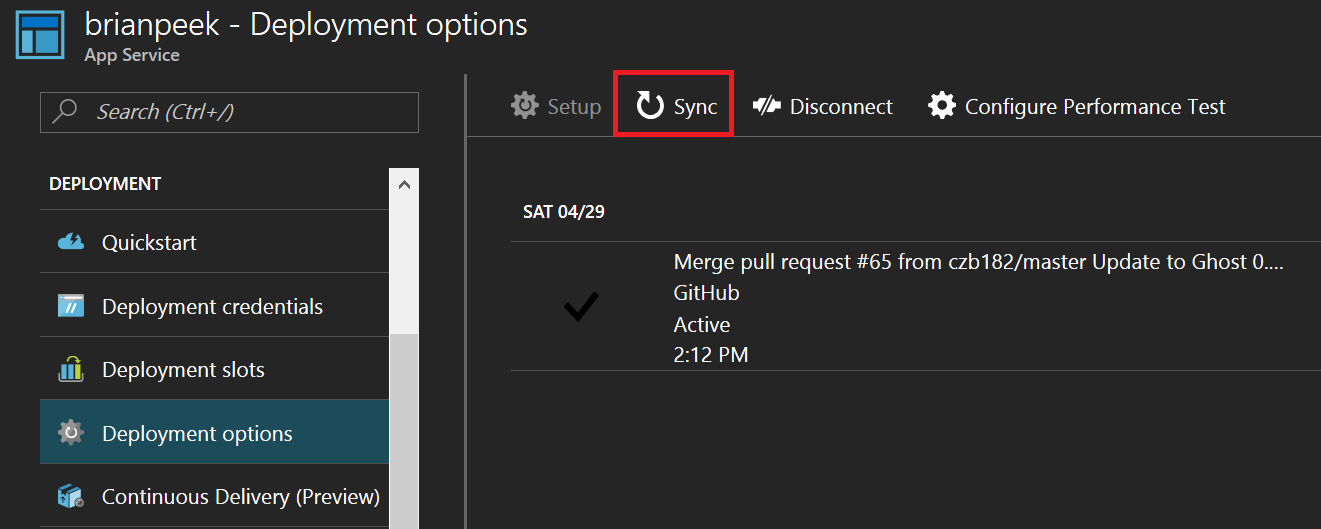Click Configure Performance Test label
Image resolution: width=1321 pixels, height=529 pixels.
coord(1095,107)
